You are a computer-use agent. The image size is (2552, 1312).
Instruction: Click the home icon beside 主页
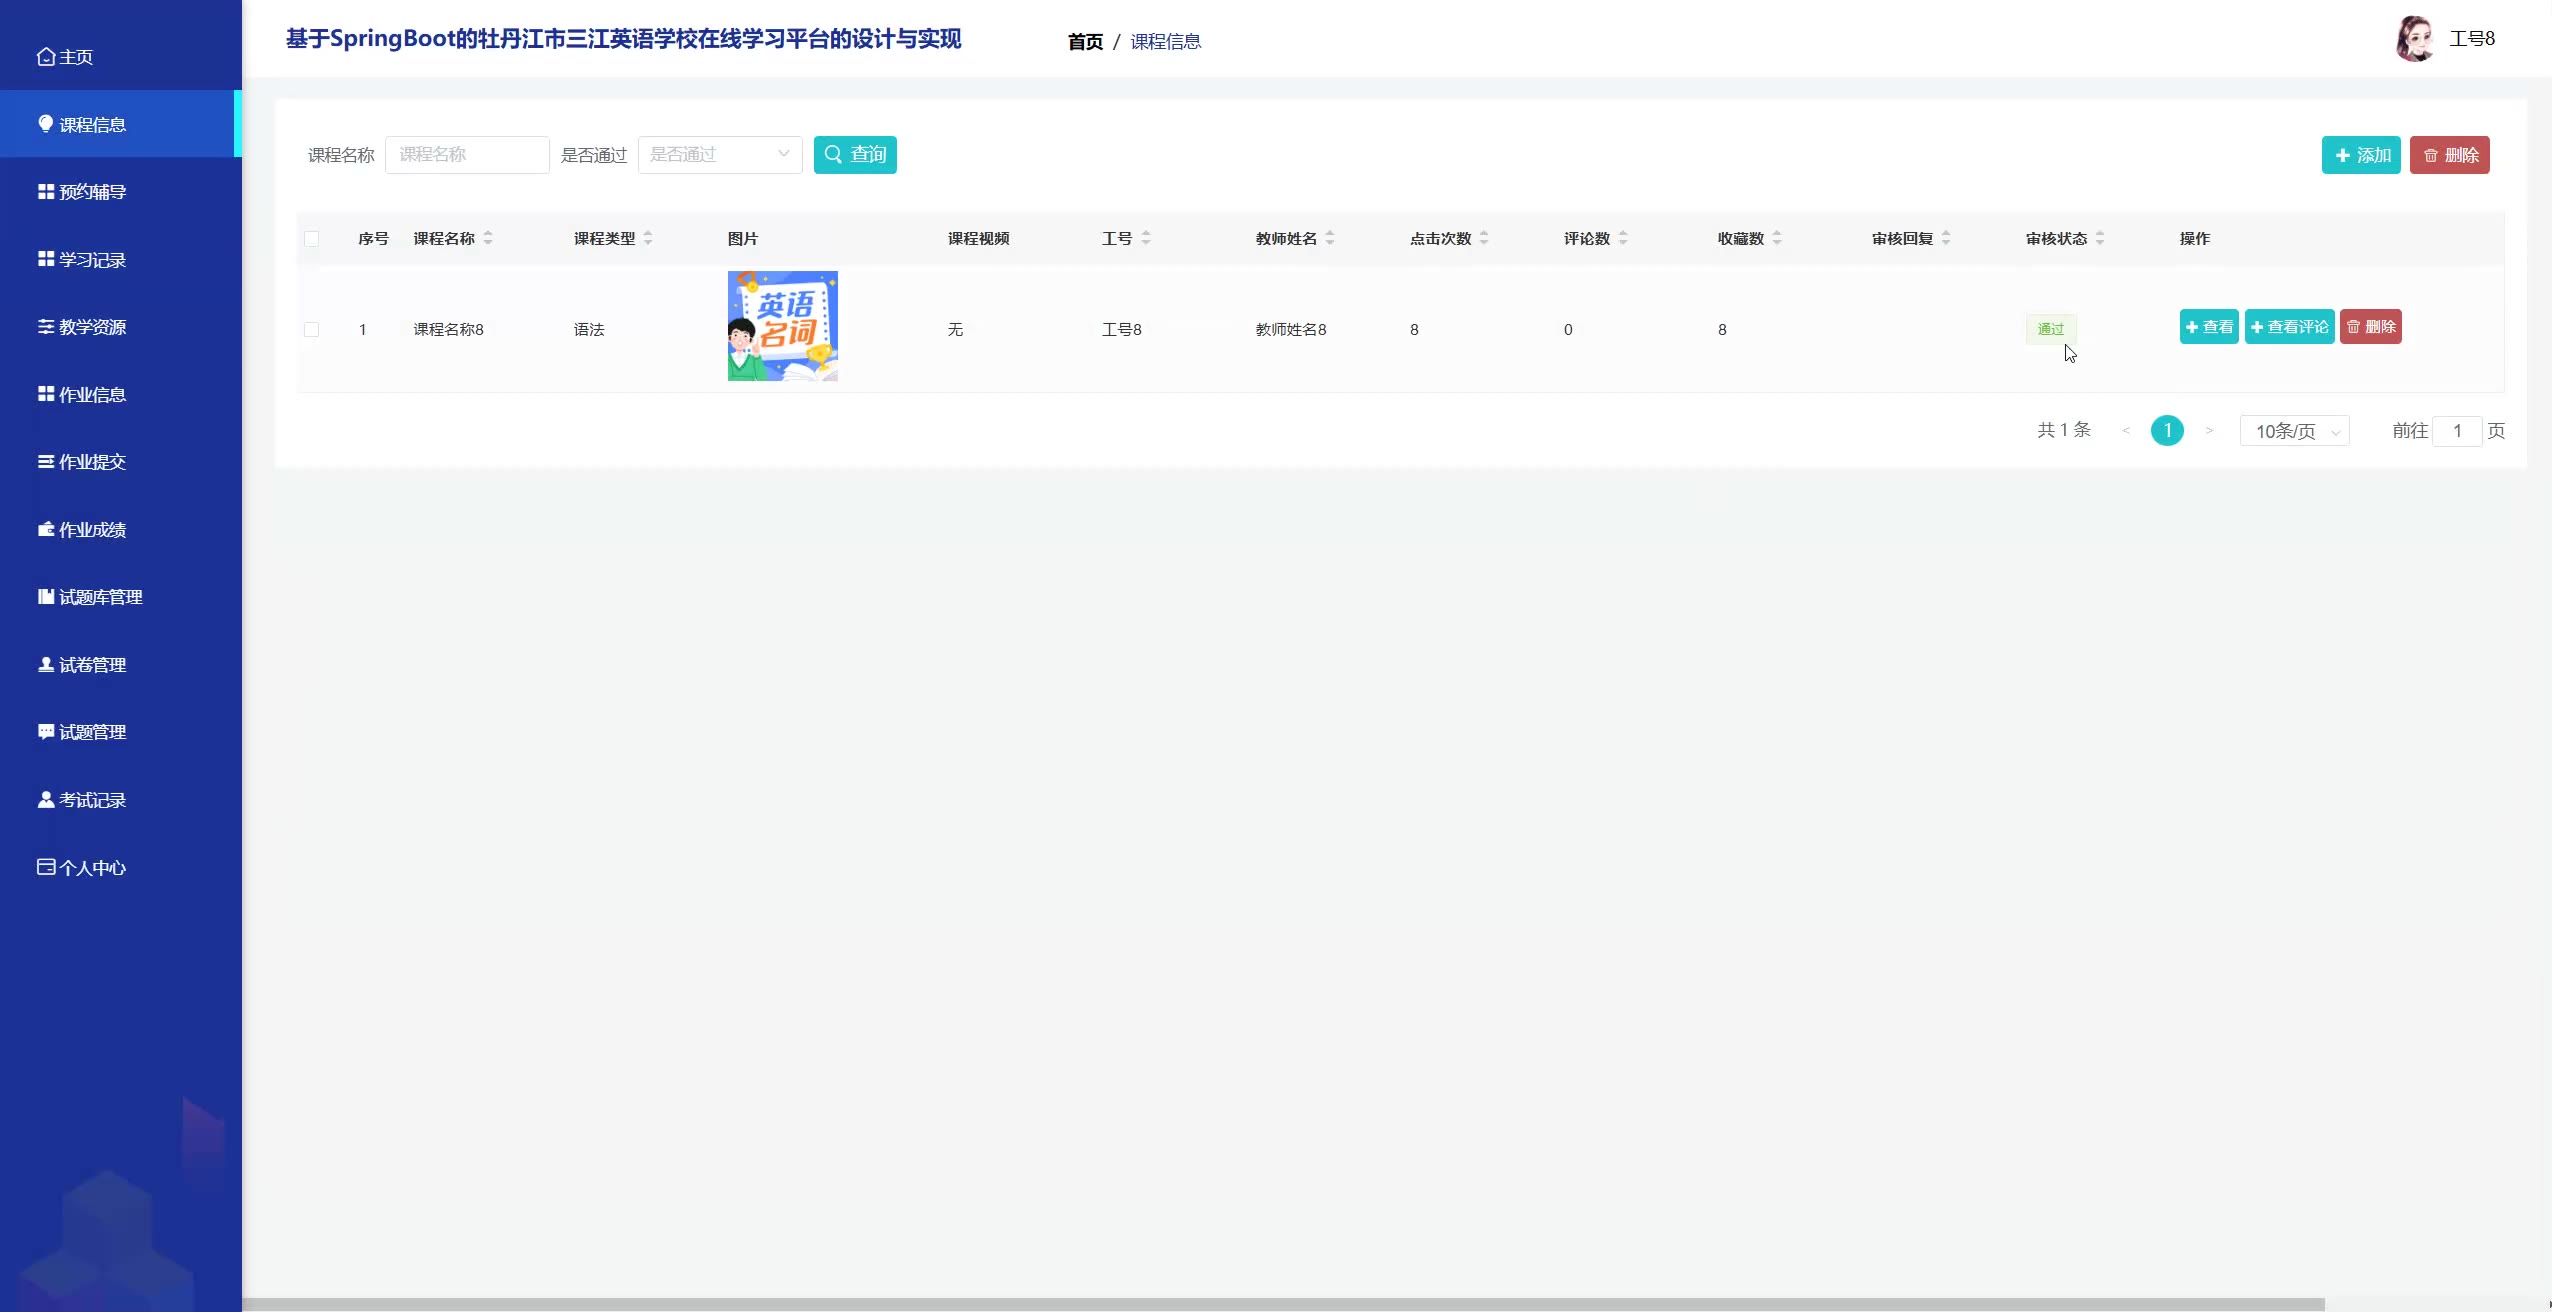(x=46, y=57)
